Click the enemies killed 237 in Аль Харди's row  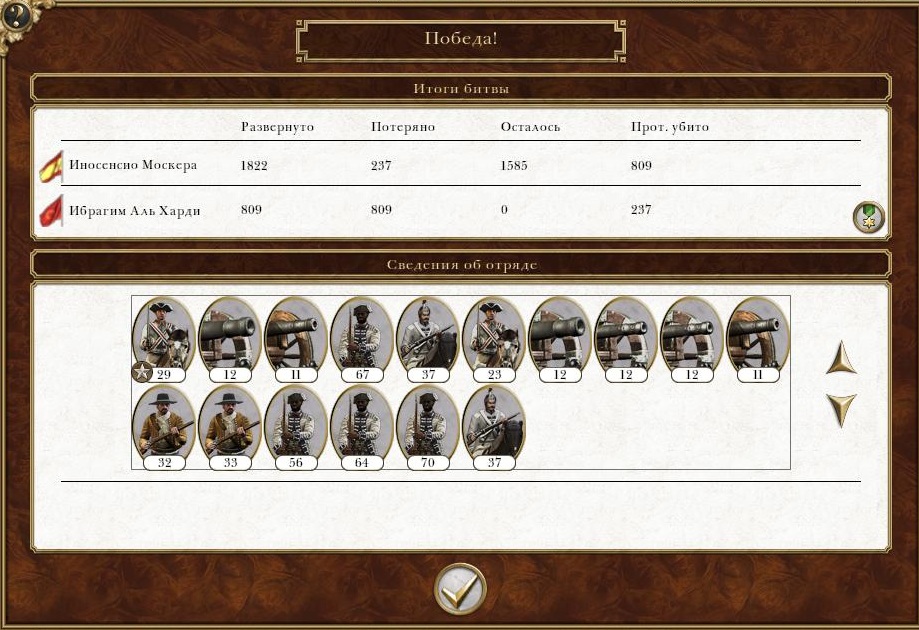pos(641,209)
